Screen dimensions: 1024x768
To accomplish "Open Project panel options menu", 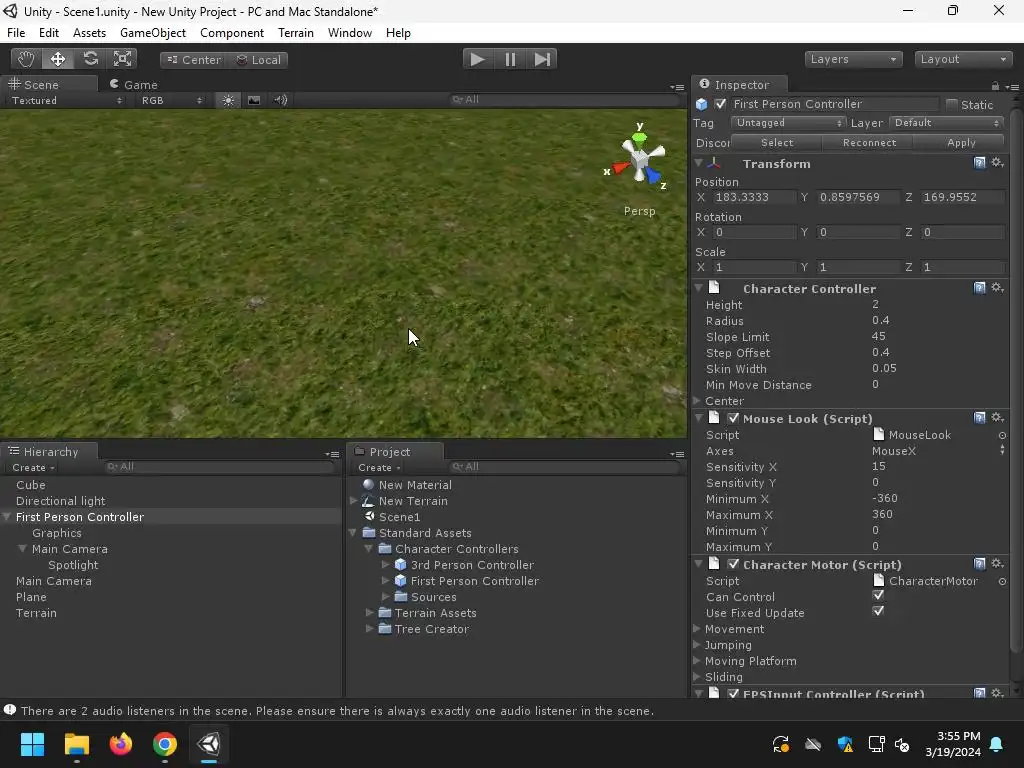I will click(x=677, y=454).
